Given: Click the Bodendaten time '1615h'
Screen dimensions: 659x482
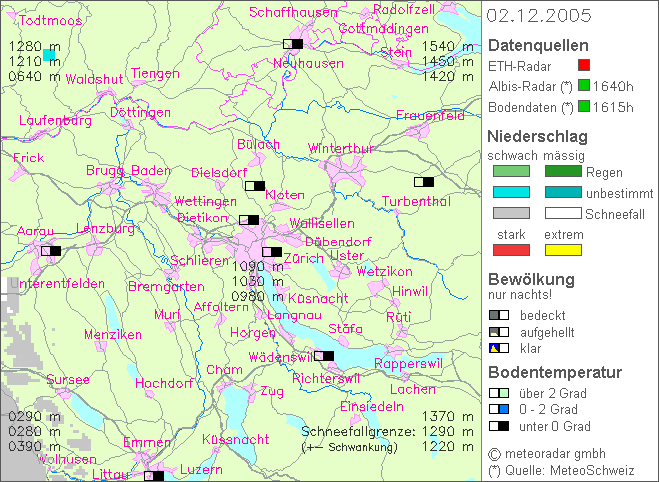Looking at the screenshot, I should [613, 107].
